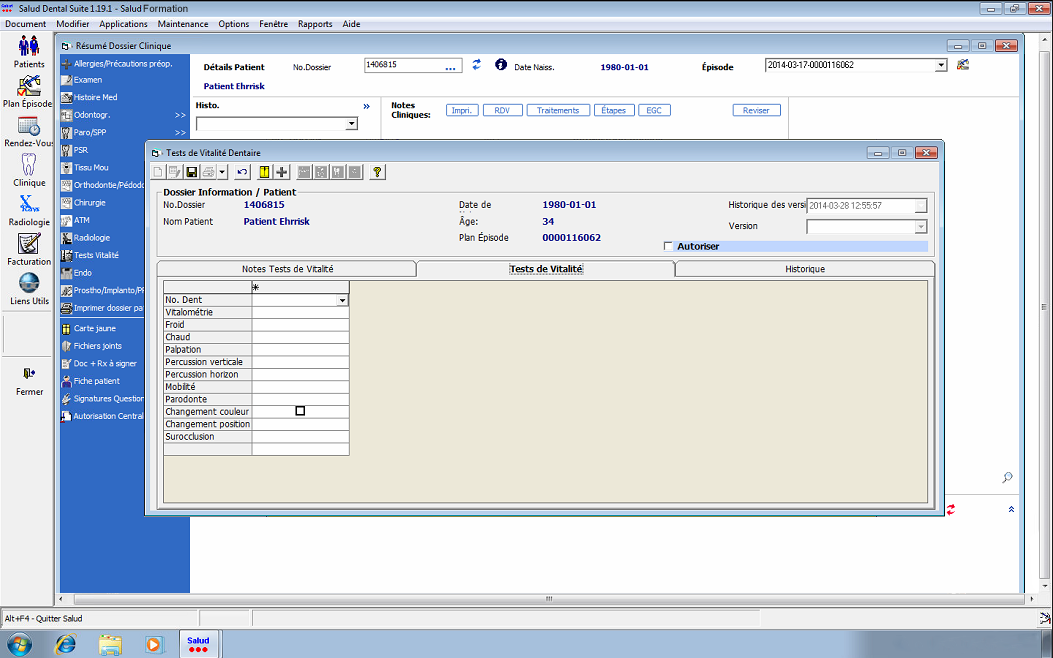This screenshot has height=658, width=1053.
Task: Click the save diskette toolbar icon
Action: point(192,172)
